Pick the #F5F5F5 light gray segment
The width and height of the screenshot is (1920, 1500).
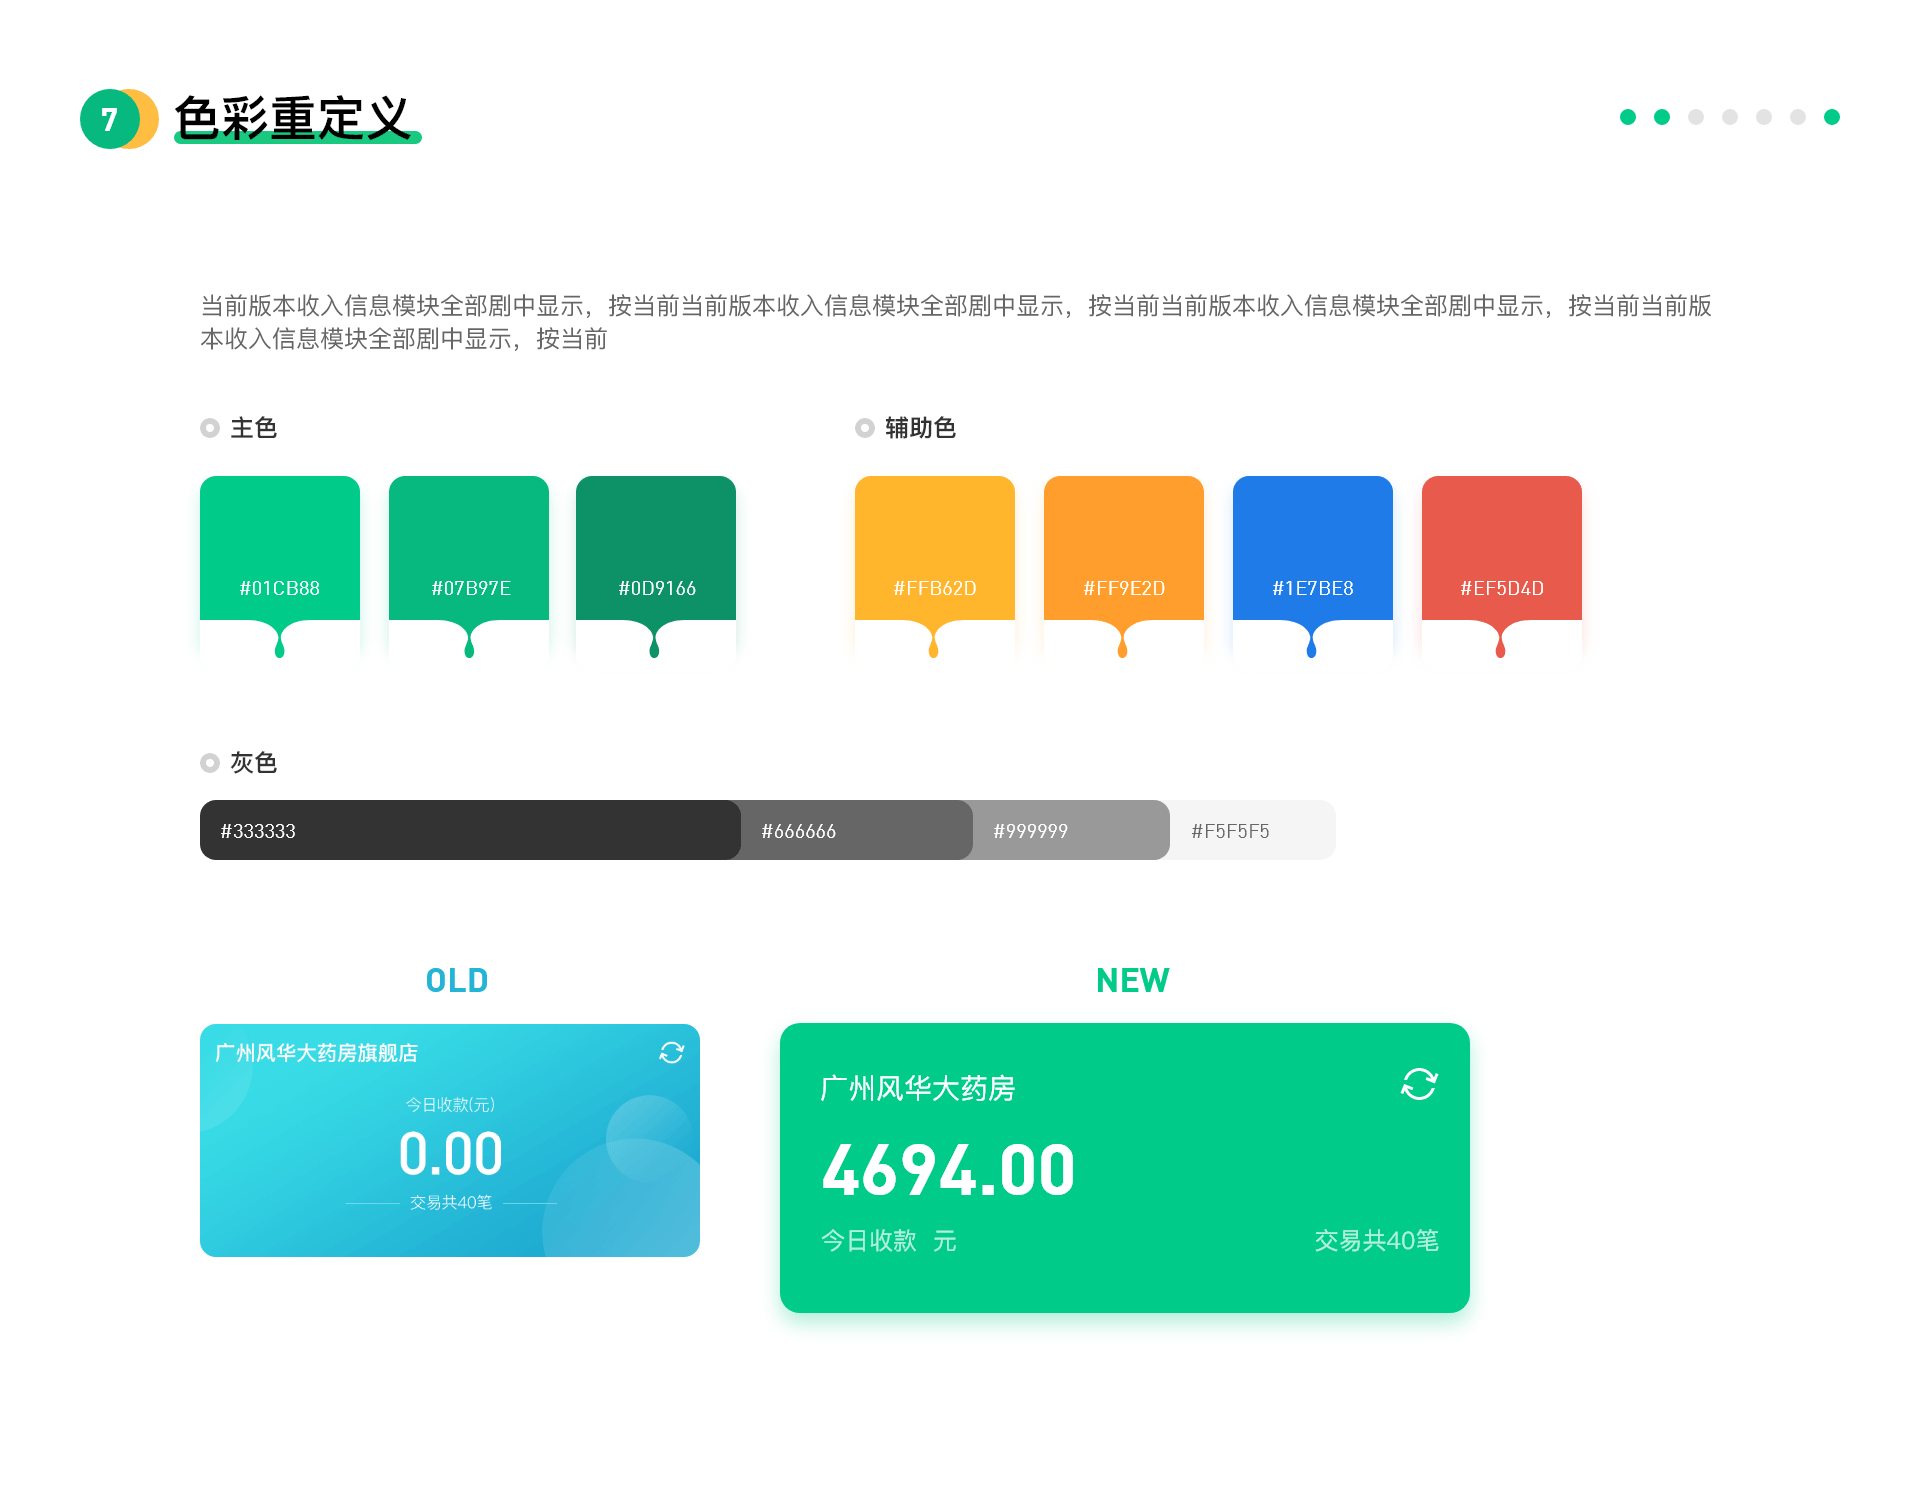(x=1253, y=830)
